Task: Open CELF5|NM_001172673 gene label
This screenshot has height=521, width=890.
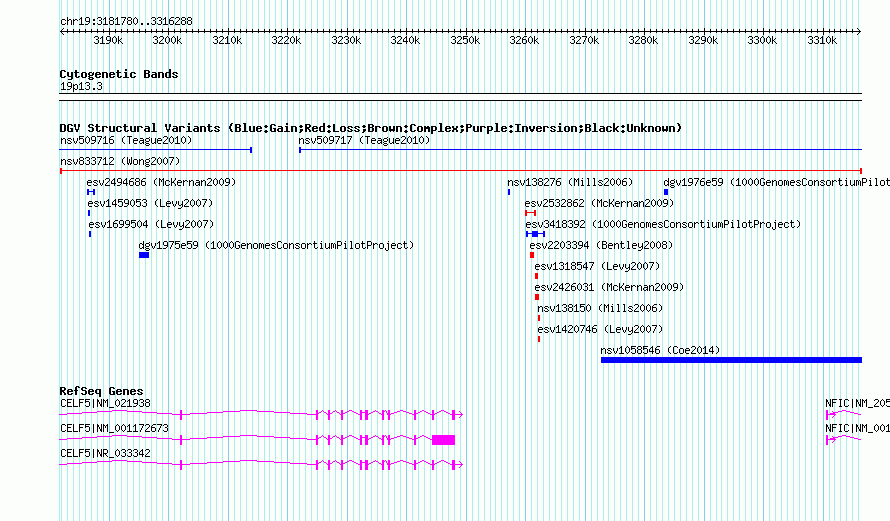Action: [114, 428]
